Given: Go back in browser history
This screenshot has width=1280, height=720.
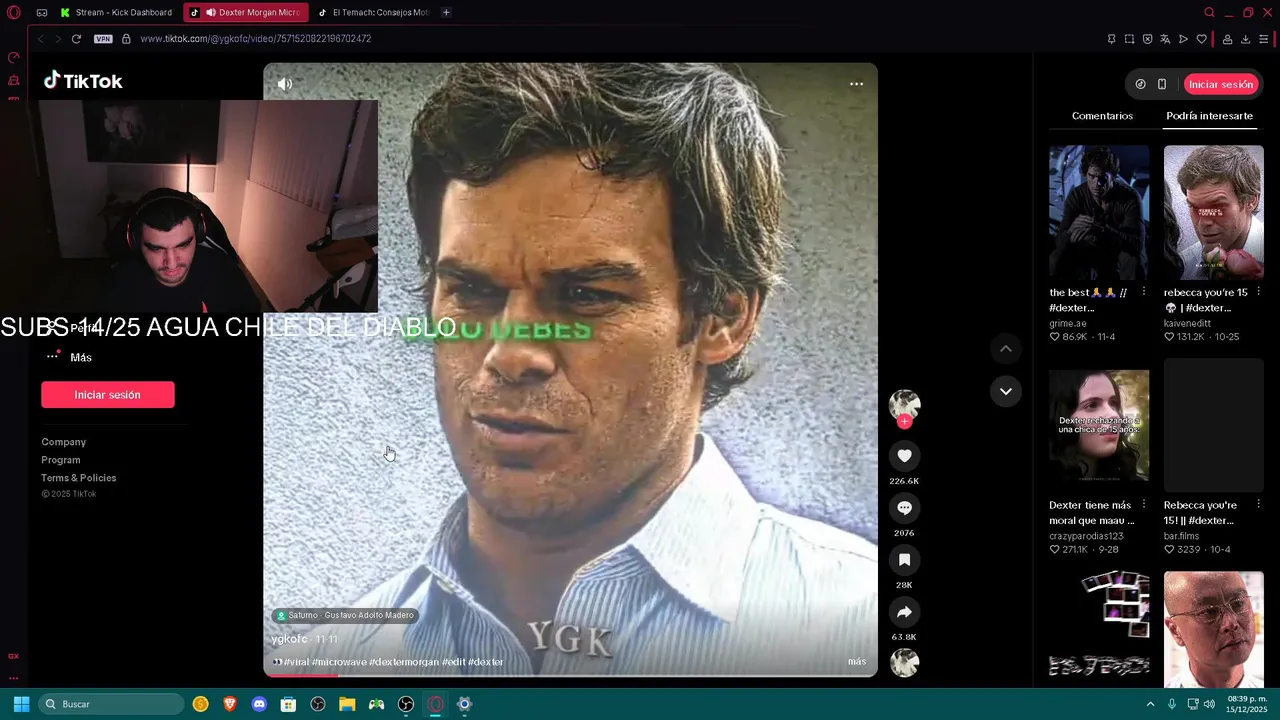Looking at the screenshot, I should (x=40, y=39).
